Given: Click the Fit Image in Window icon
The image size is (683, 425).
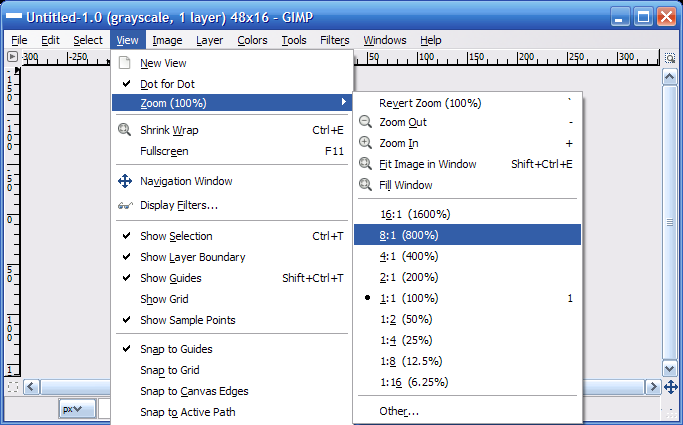Looking at the screenshot, I should point(365,164).
